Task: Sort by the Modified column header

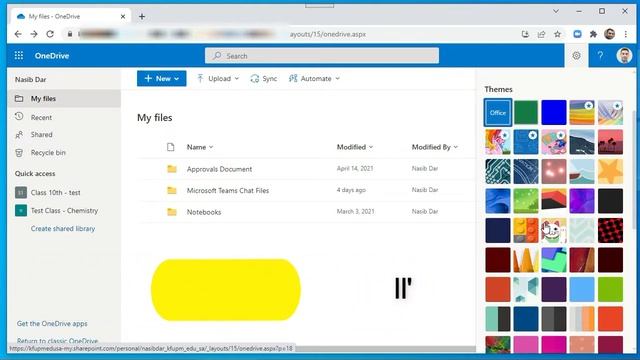Action: (x=355, y=147)
